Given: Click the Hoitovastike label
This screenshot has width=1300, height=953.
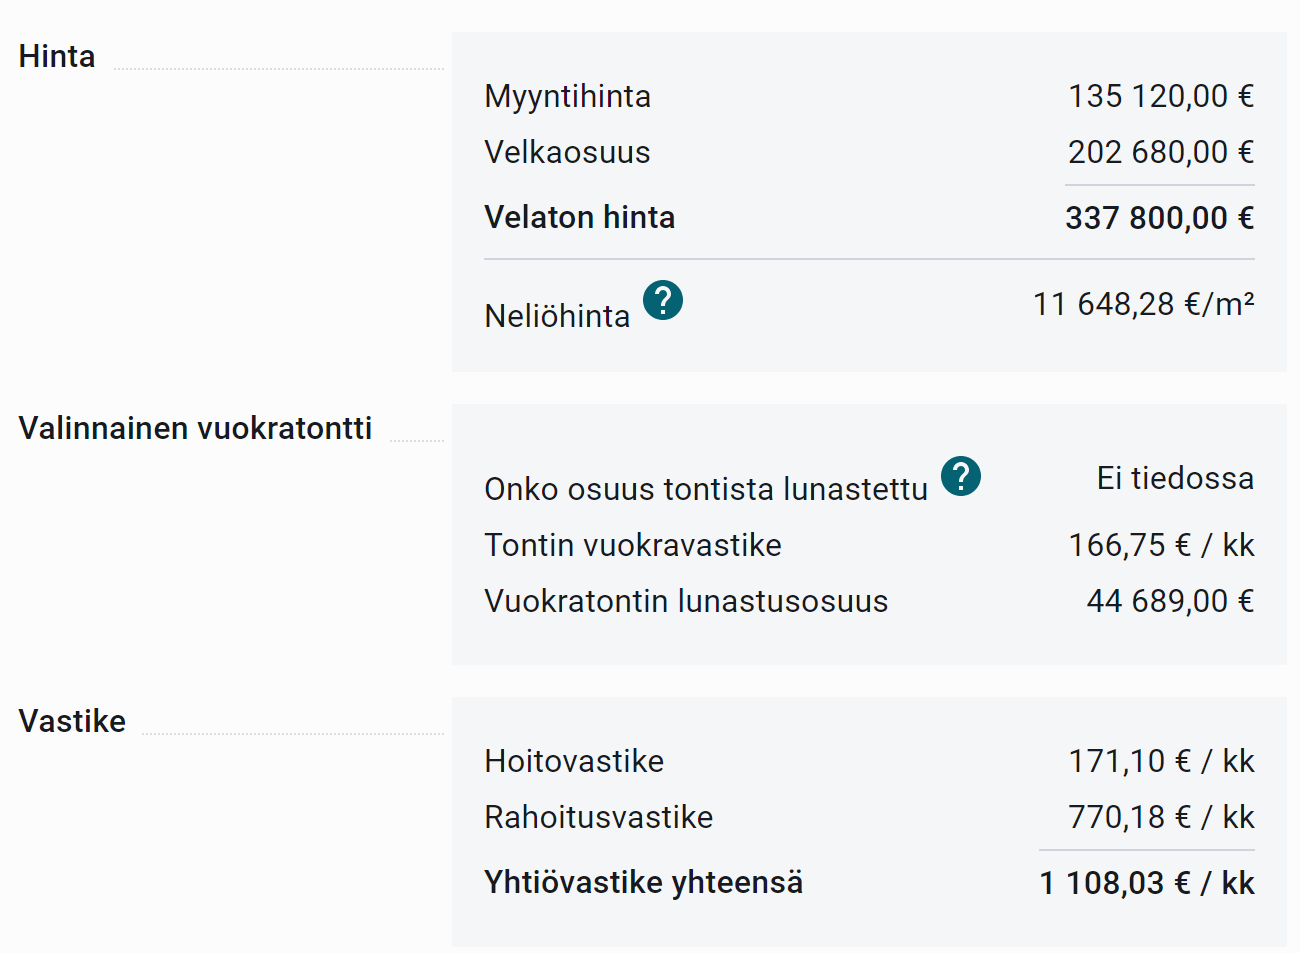Looking at the screenshot, I should pos(574,762).
